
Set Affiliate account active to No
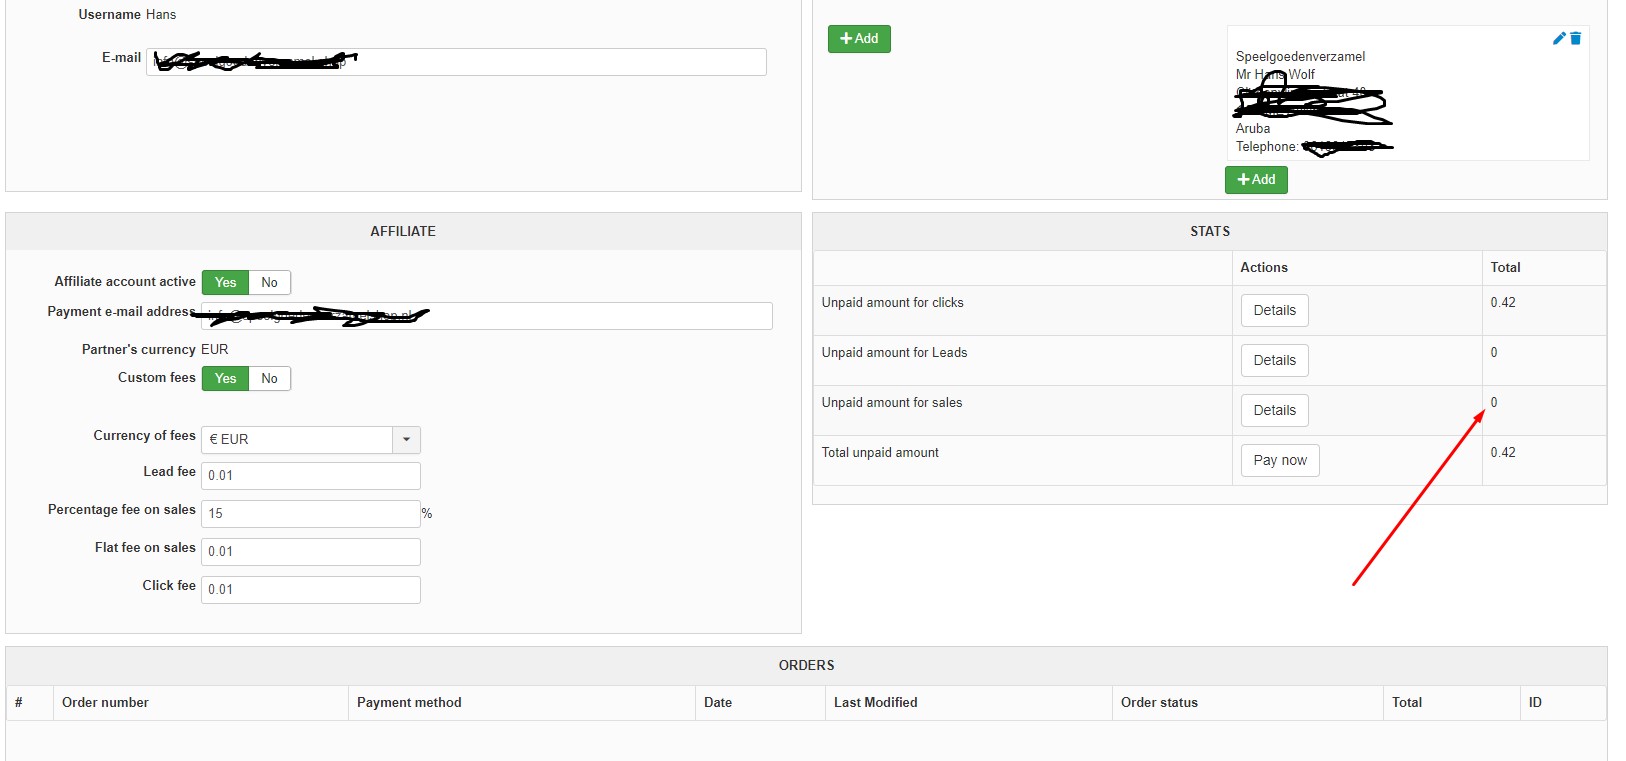[x=269, y=283]
